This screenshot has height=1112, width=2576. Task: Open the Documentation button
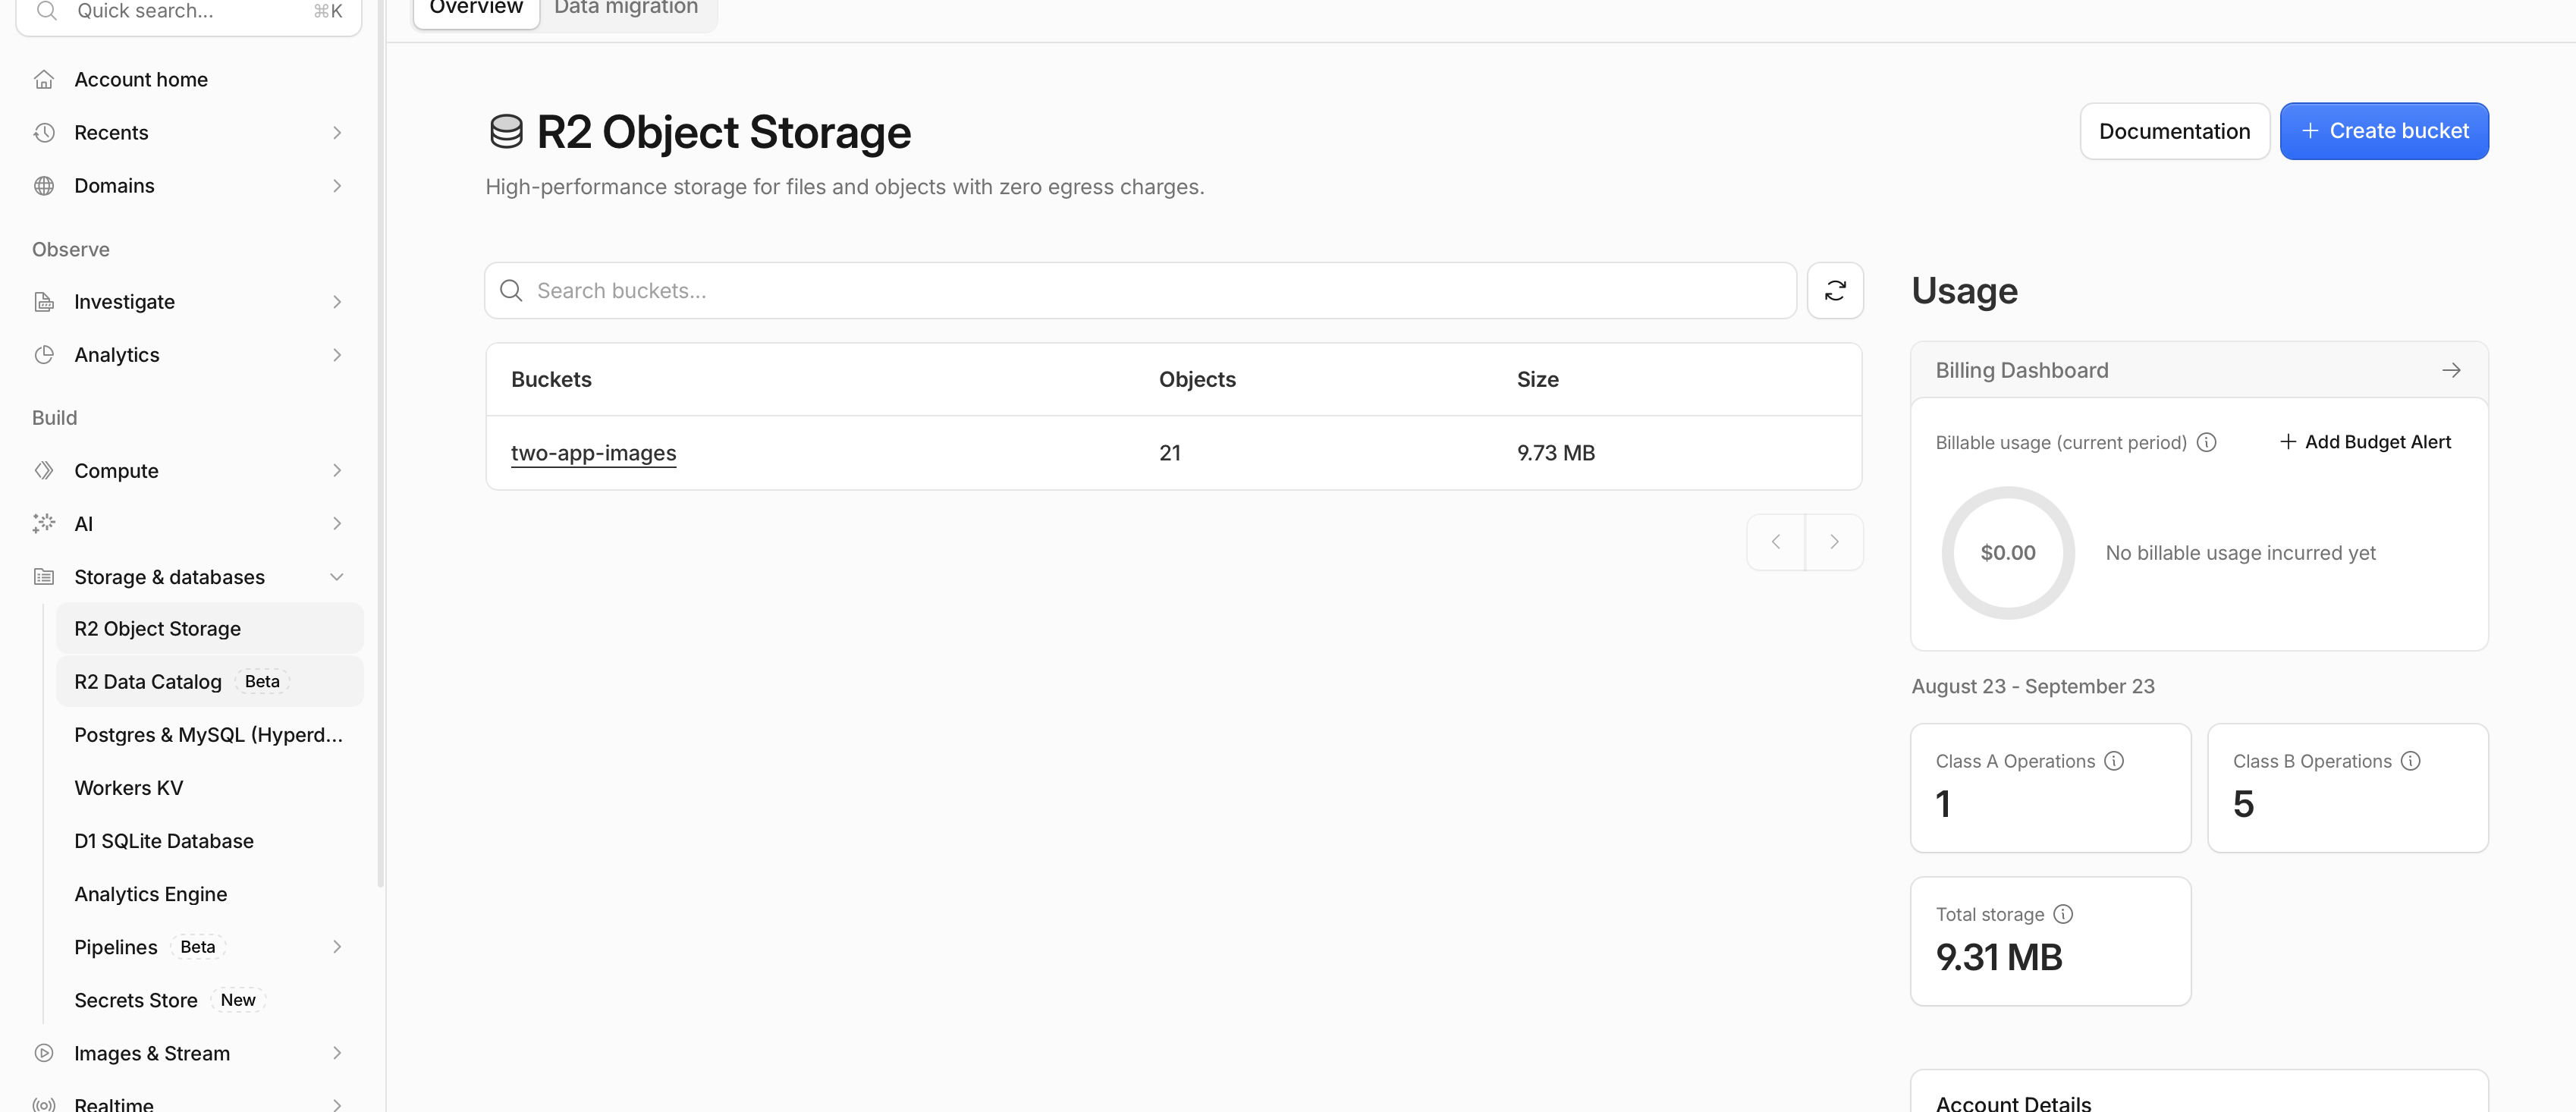click(2174, 131)
